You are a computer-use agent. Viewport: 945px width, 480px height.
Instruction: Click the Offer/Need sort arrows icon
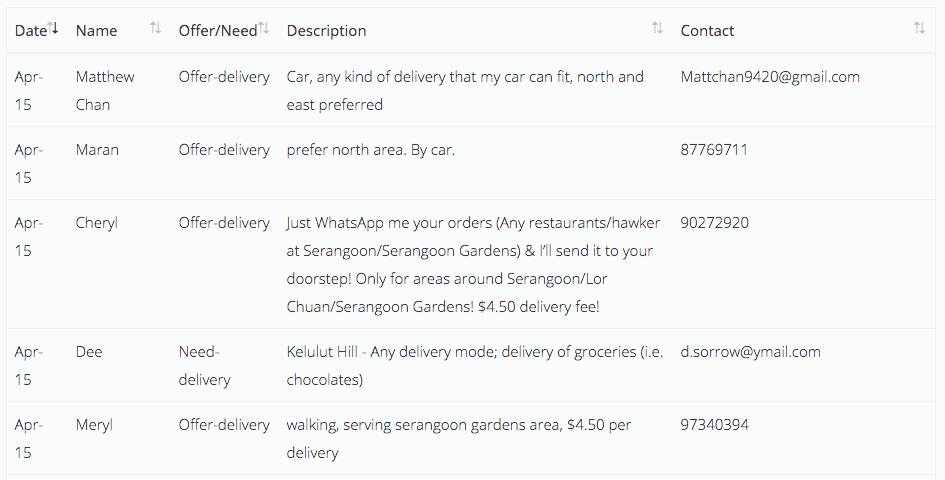(x=263, y=28)
